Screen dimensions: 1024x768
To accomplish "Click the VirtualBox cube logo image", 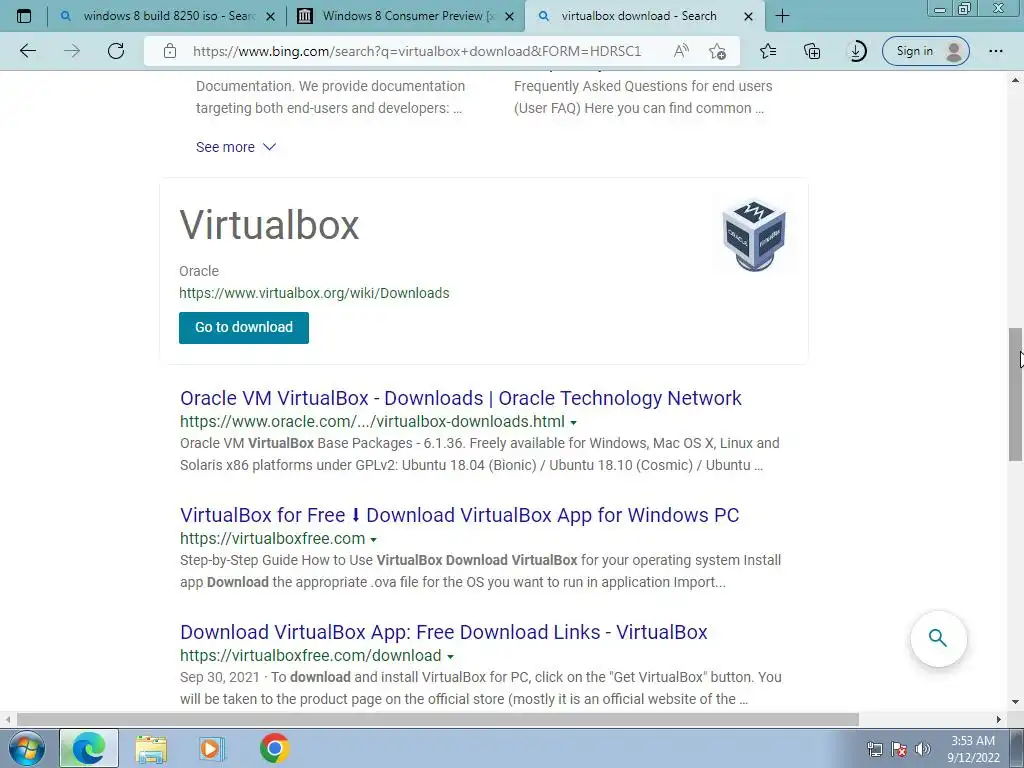I will [754, 234].
